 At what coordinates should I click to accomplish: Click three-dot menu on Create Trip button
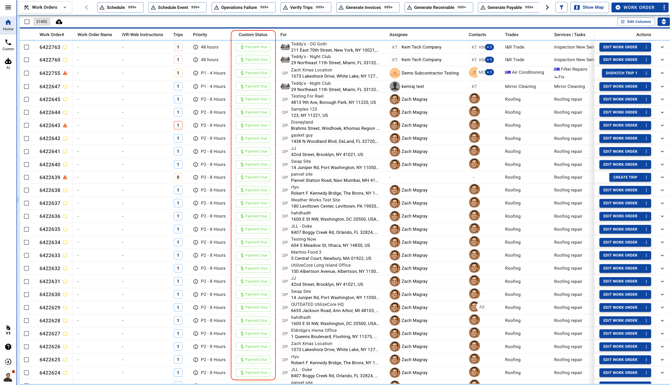coord(646,177)
